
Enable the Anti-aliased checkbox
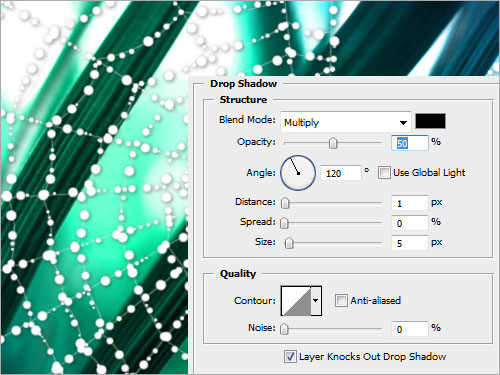click(341, 300)
